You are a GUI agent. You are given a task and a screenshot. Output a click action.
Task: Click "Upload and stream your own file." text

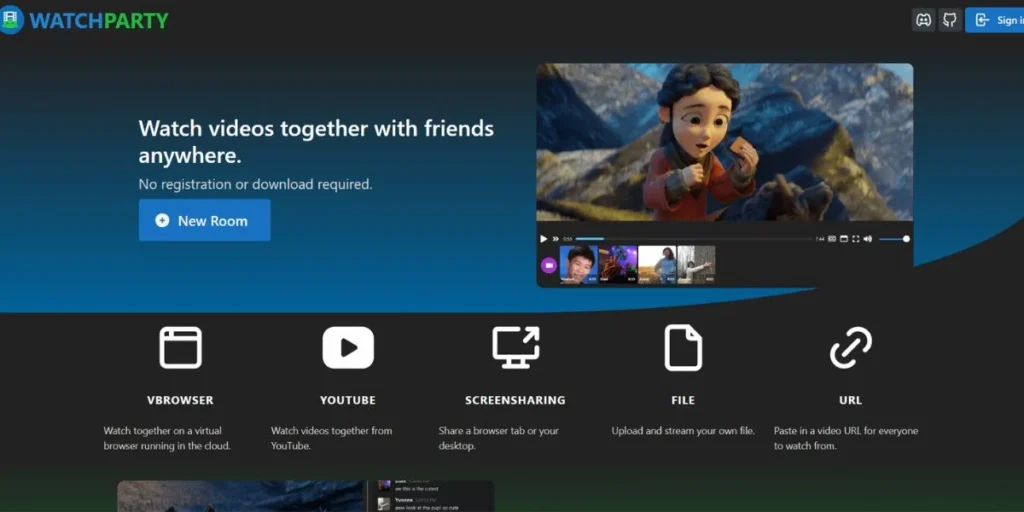[x=683, y=431]
